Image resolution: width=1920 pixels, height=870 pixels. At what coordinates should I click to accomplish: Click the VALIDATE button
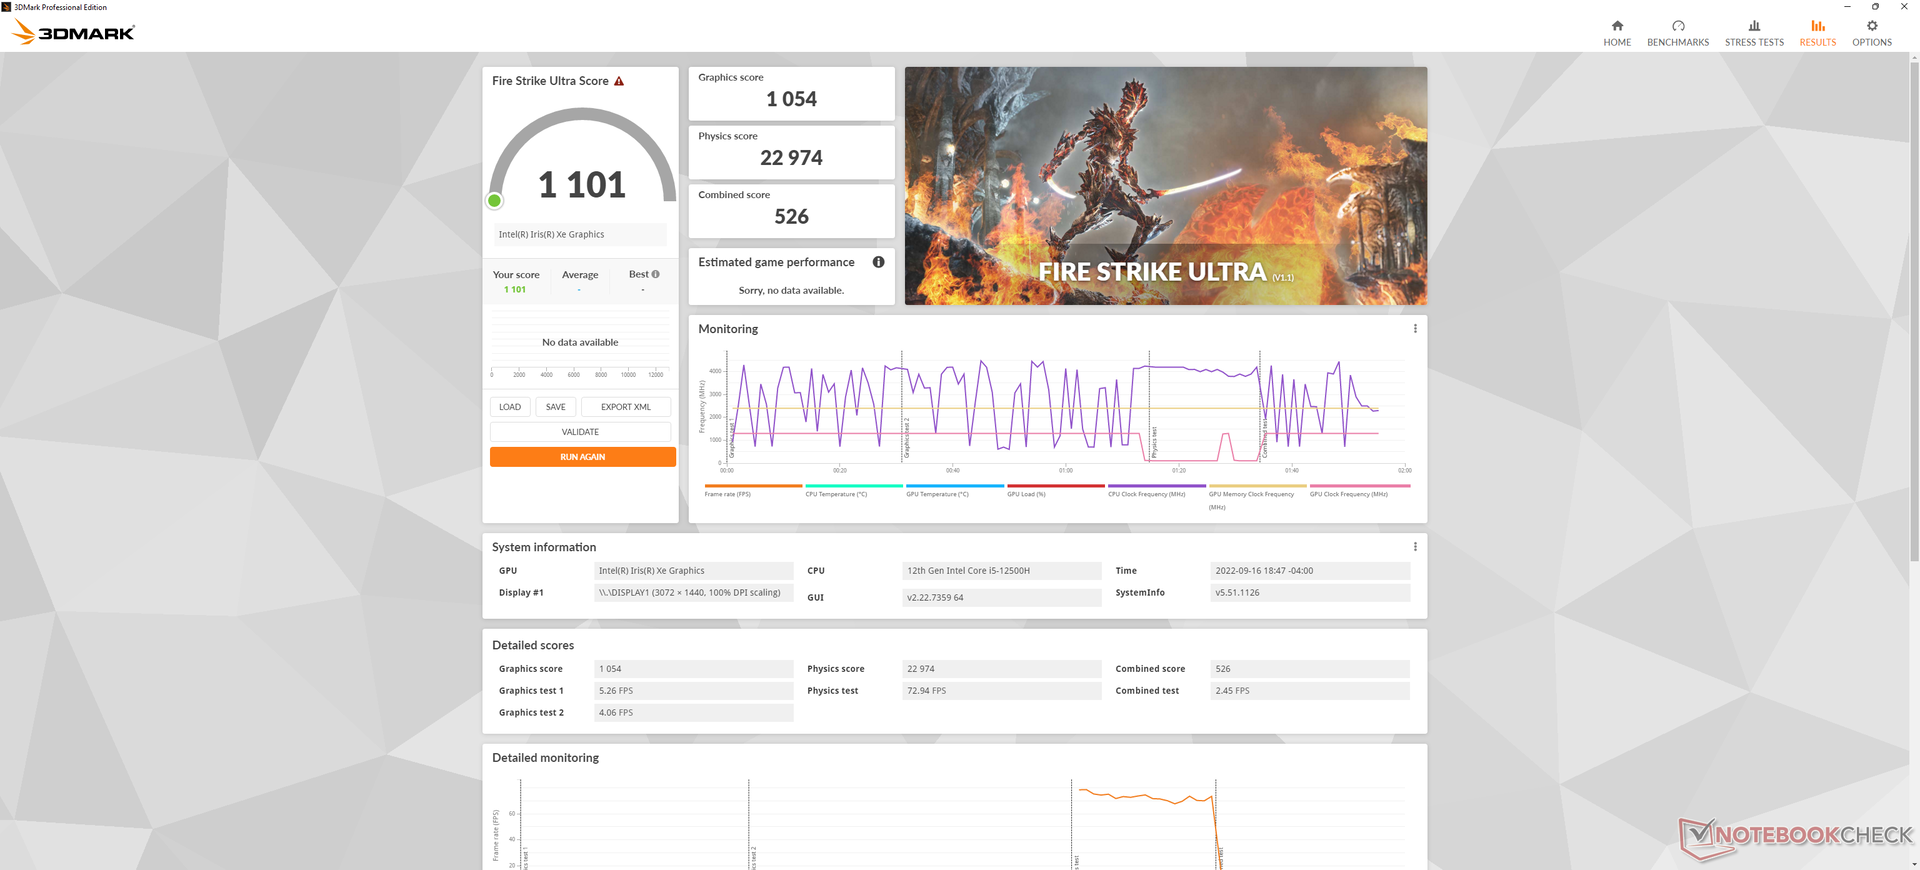coord(580,432)
